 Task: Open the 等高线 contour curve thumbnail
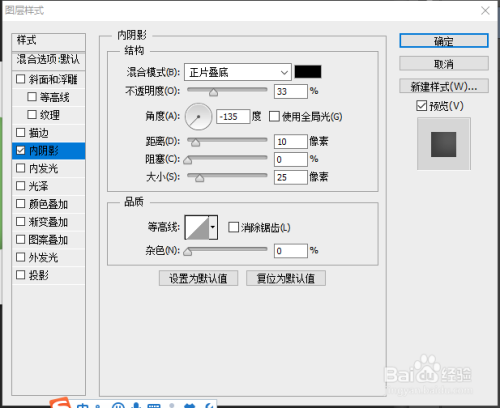pyautogui.click(x=197, y=227)
